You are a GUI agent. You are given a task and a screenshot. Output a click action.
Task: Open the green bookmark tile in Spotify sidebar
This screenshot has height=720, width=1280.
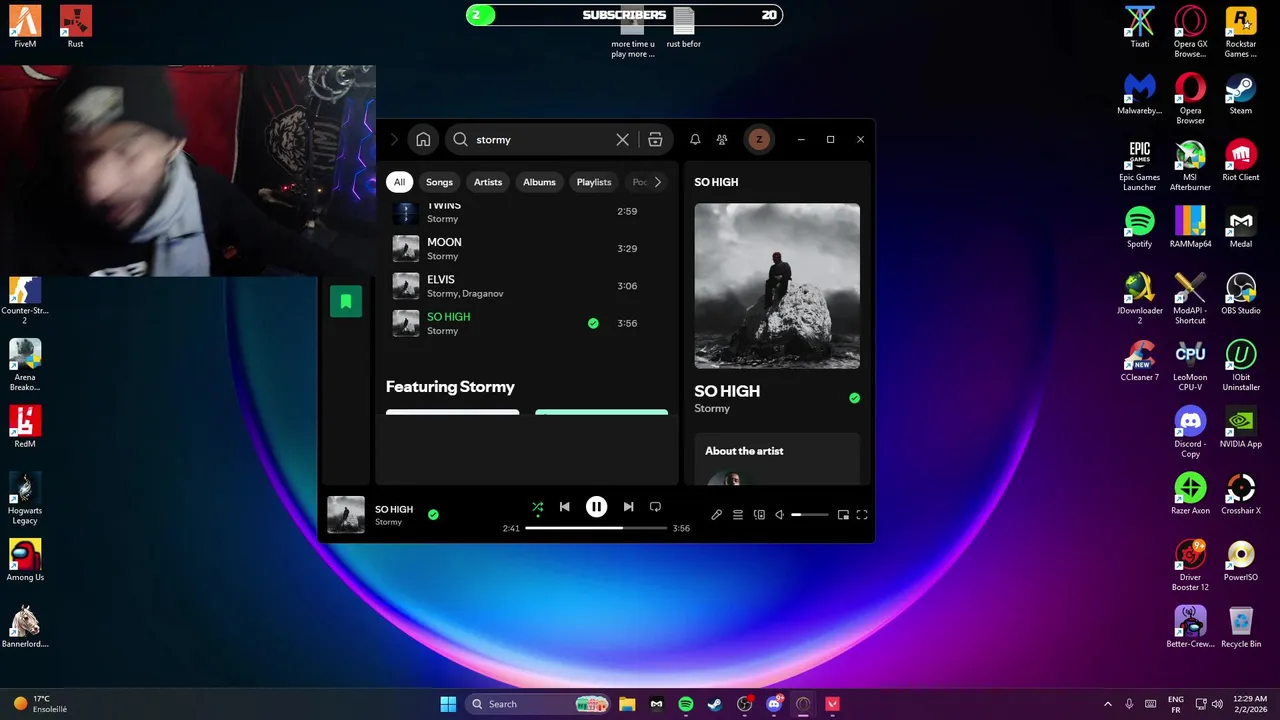tap(346, 301)
